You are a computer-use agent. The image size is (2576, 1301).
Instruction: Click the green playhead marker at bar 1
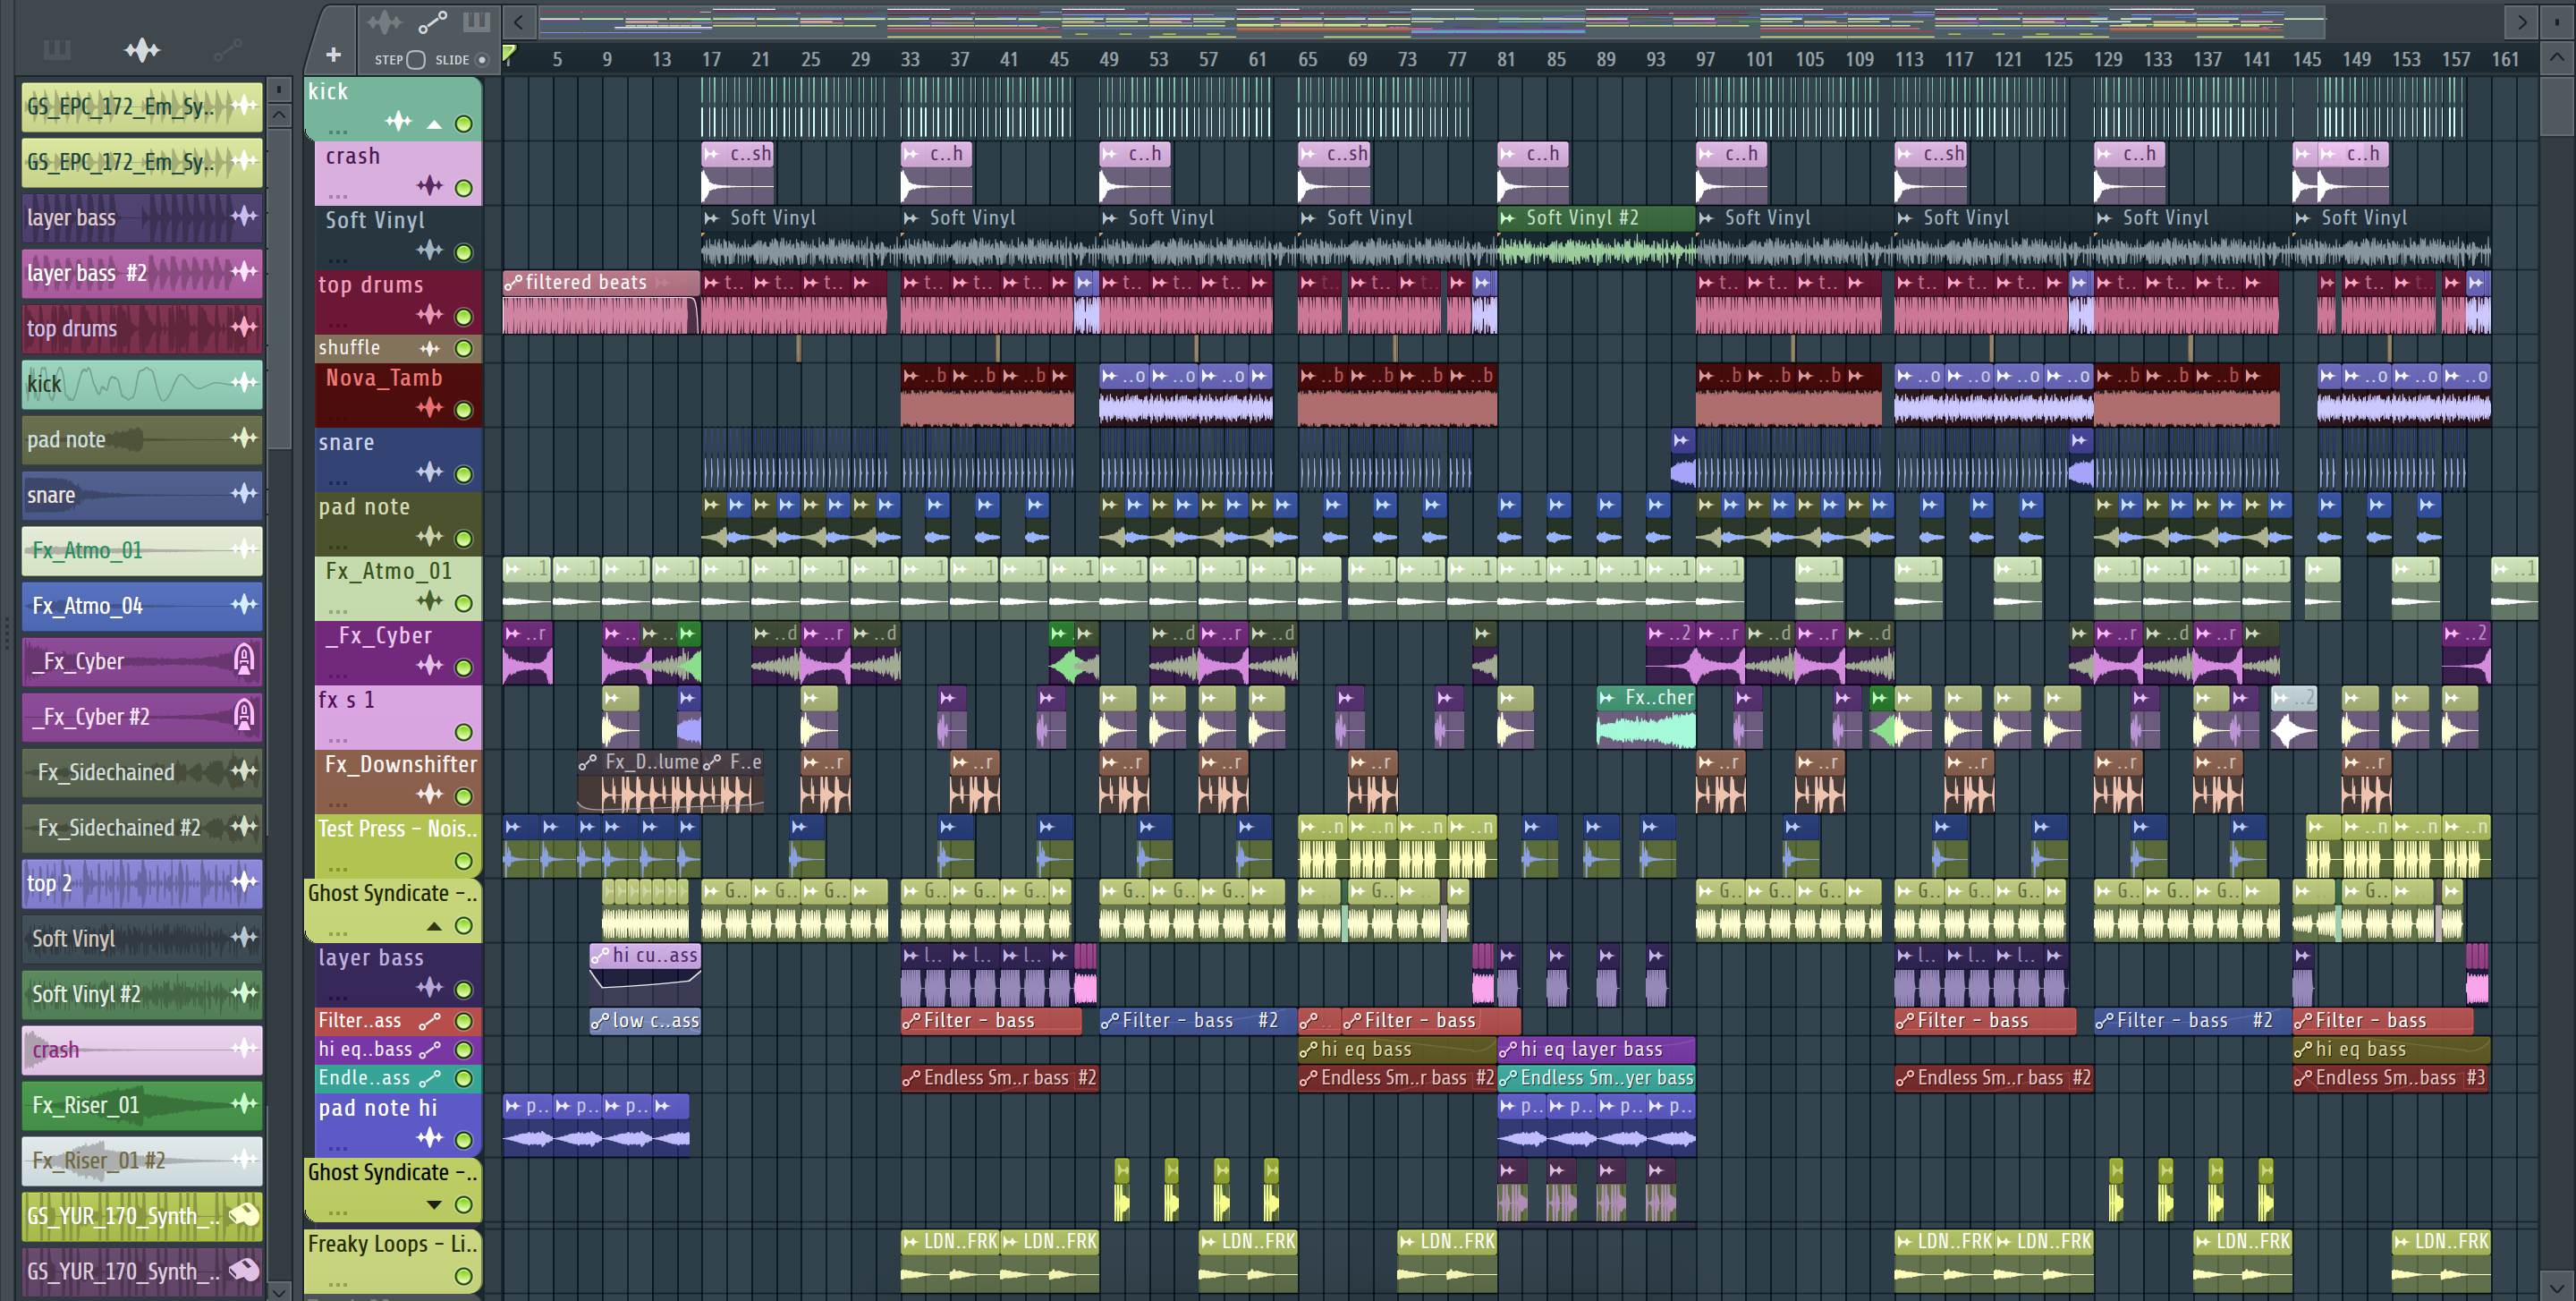tap(509, 53)
